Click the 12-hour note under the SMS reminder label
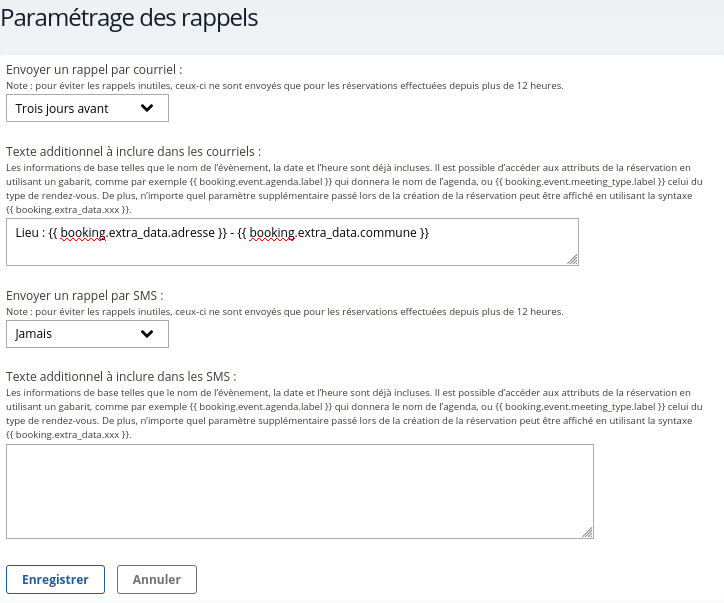Screen dimensions: 724x603 click(x=284, y=312)
